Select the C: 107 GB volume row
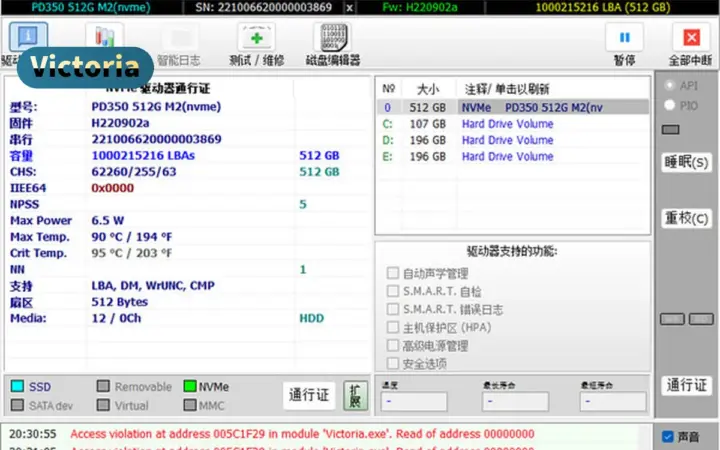 (x=513, y=124)
